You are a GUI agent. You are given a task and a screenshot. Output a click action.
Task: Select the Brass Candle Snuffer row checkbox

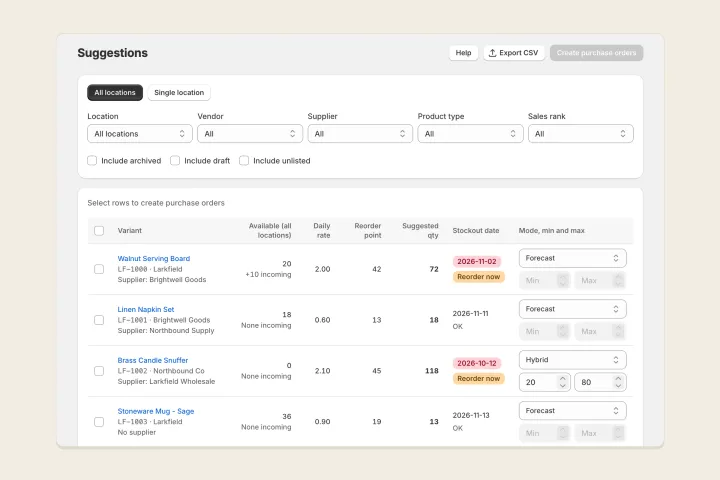tap(99, 371)
